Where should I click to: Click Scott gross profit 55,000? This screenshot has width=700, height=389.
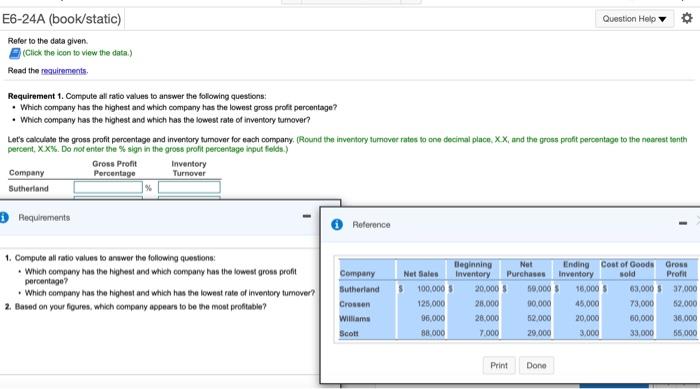(685, 333)
